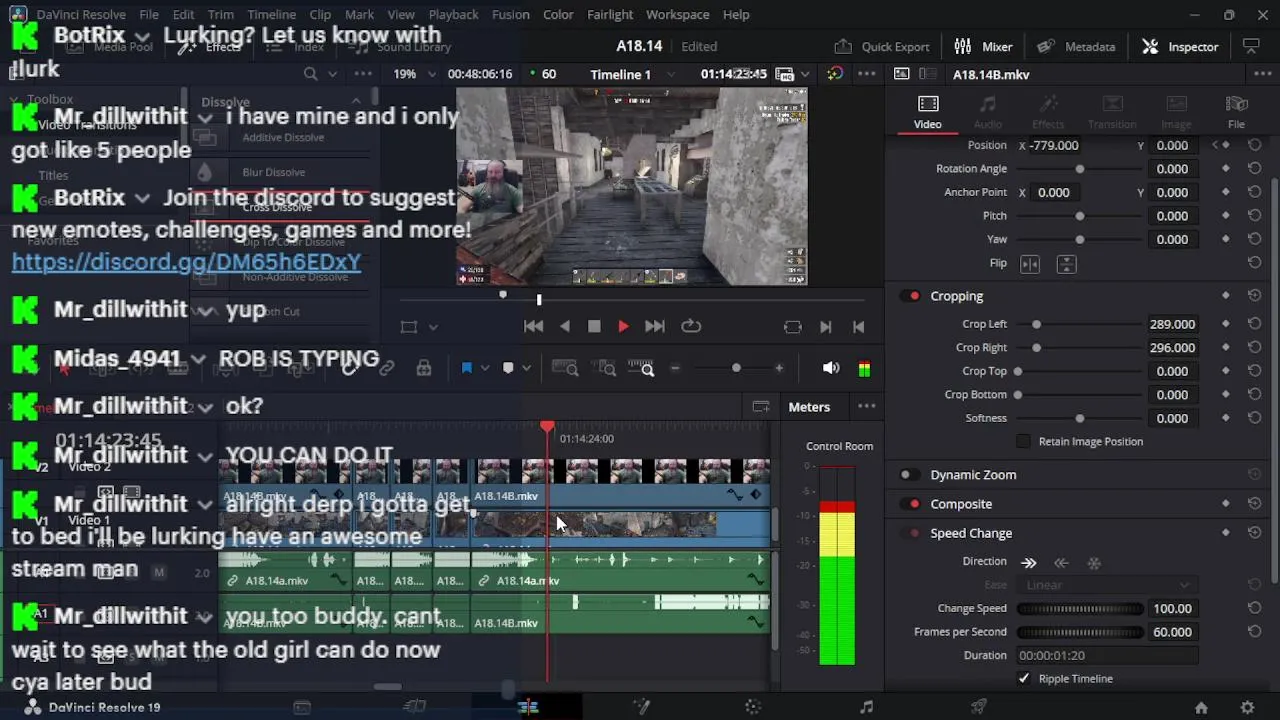The height and width of the screenshot is (720, 1280).
Task: Open the Metadata panel
Action: [1076, 46]
